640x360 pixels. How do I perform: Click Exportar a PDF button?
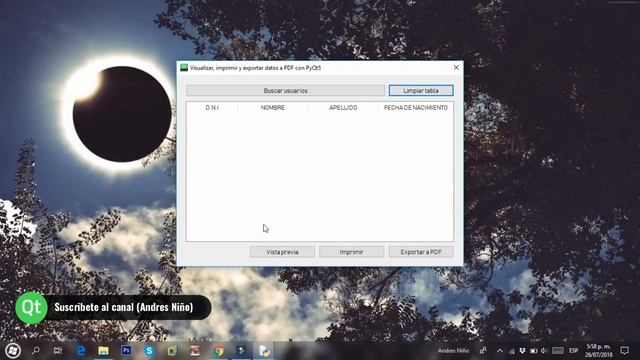coord(421,252)
